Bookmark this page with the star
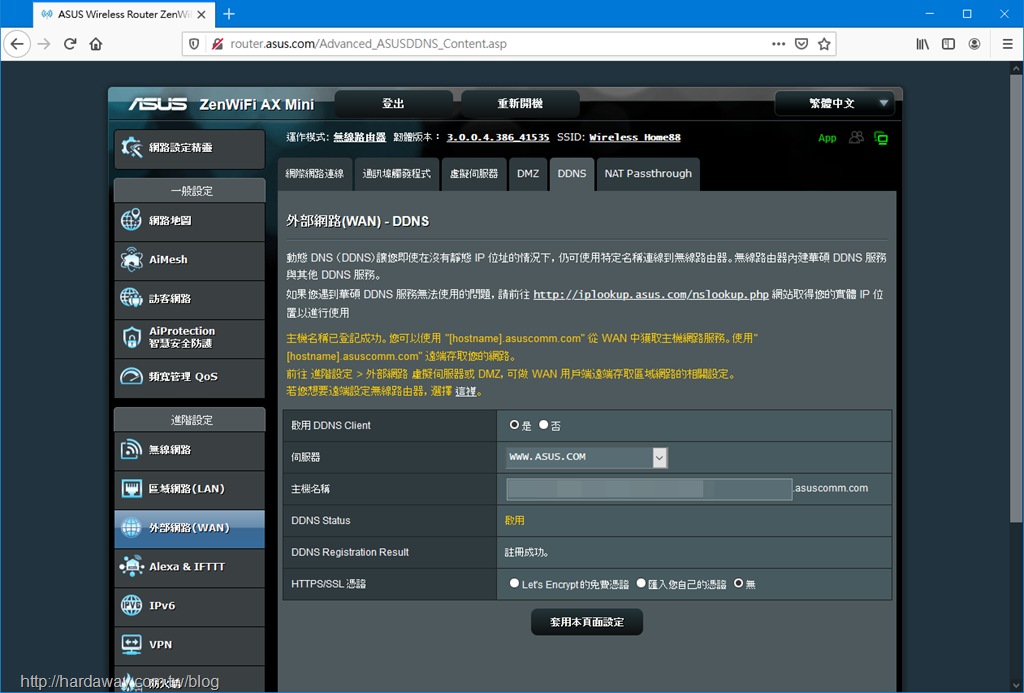This screenshot has width=1024, height=693. tap(824, 44)
